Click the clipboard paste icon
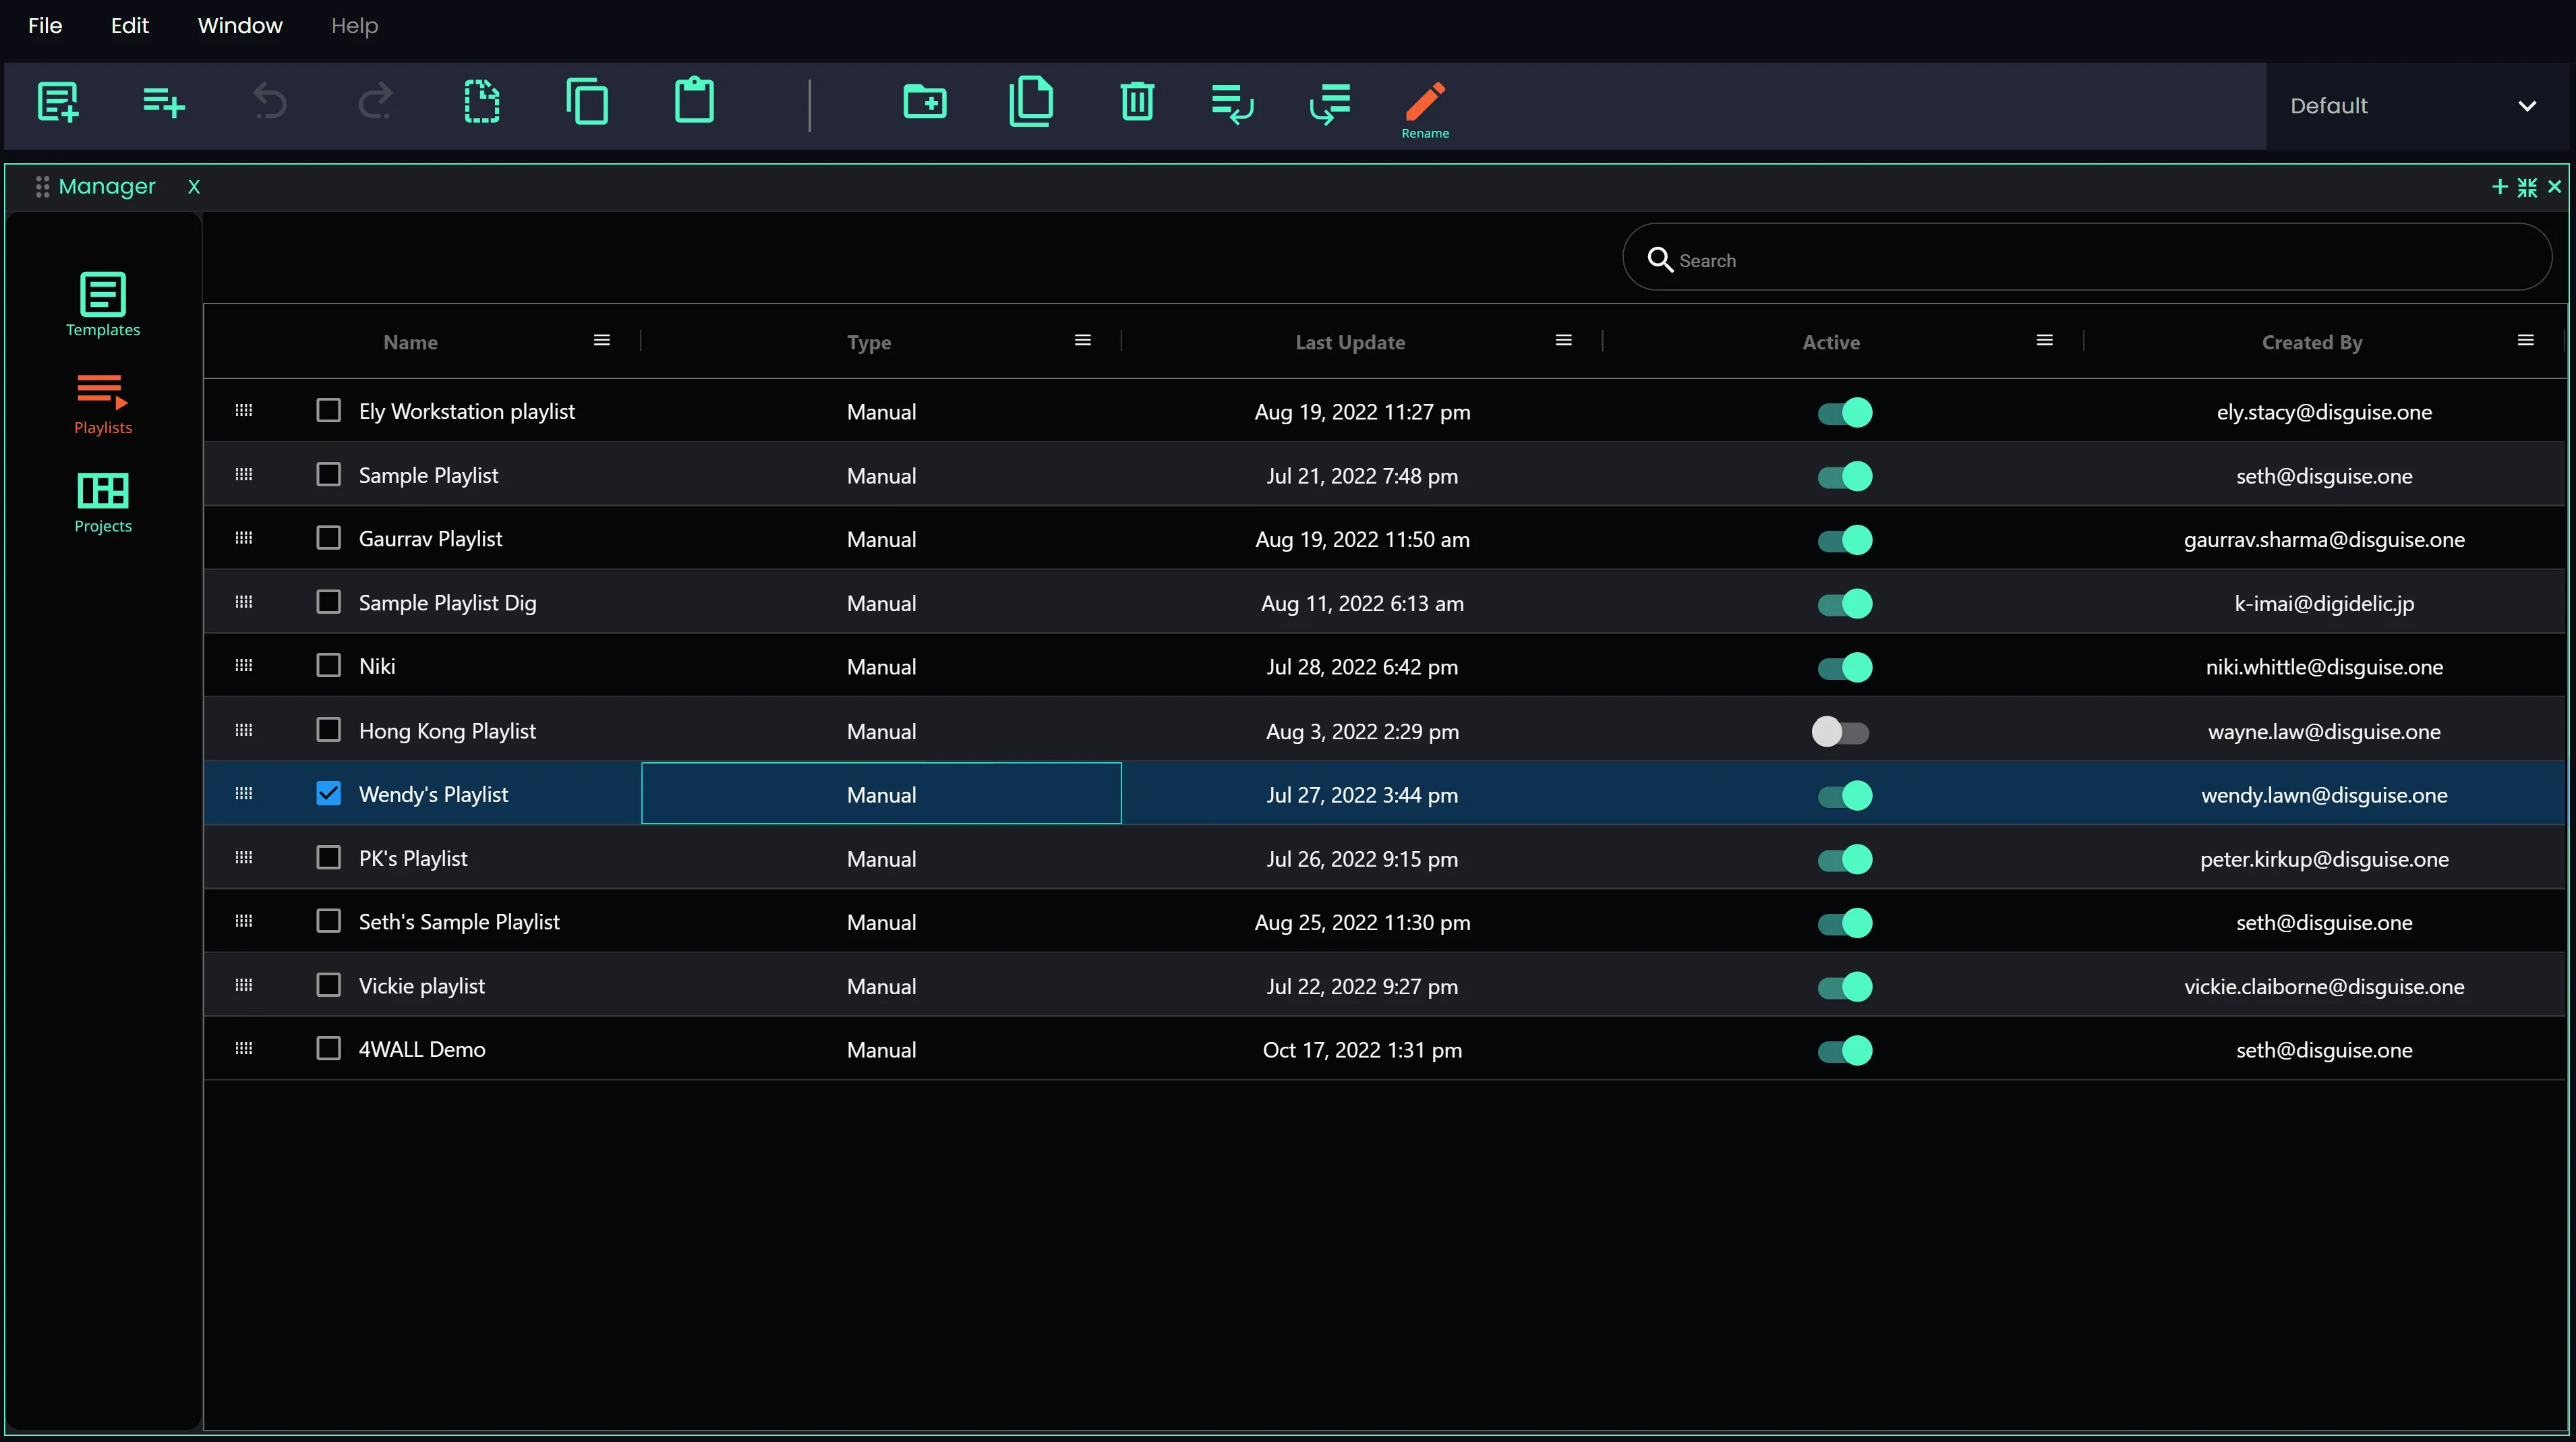2576x1442 pixels. 694,102
